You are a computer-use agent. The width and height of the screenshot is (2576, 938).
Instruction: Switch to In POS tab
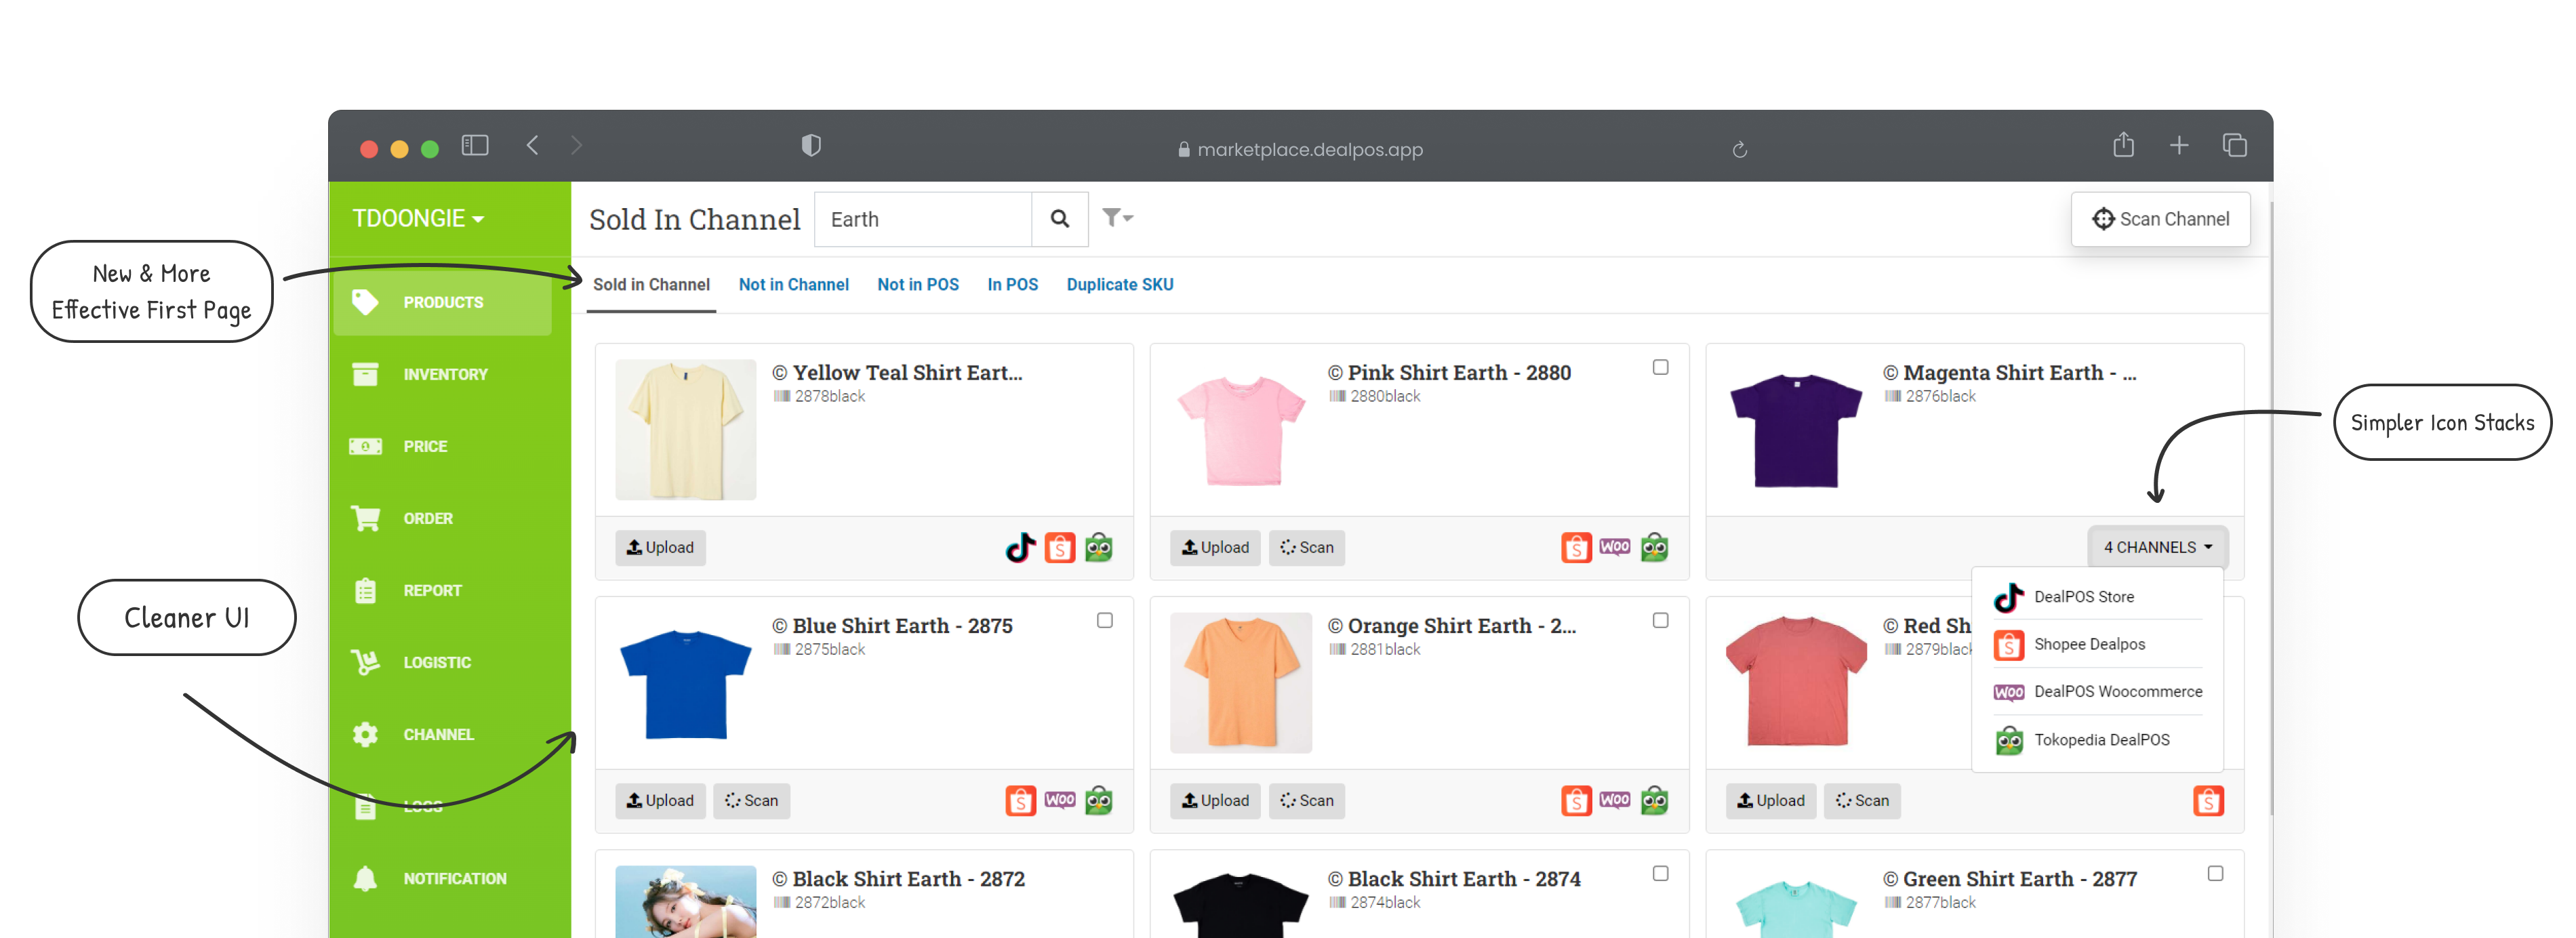click(1012, 284)
